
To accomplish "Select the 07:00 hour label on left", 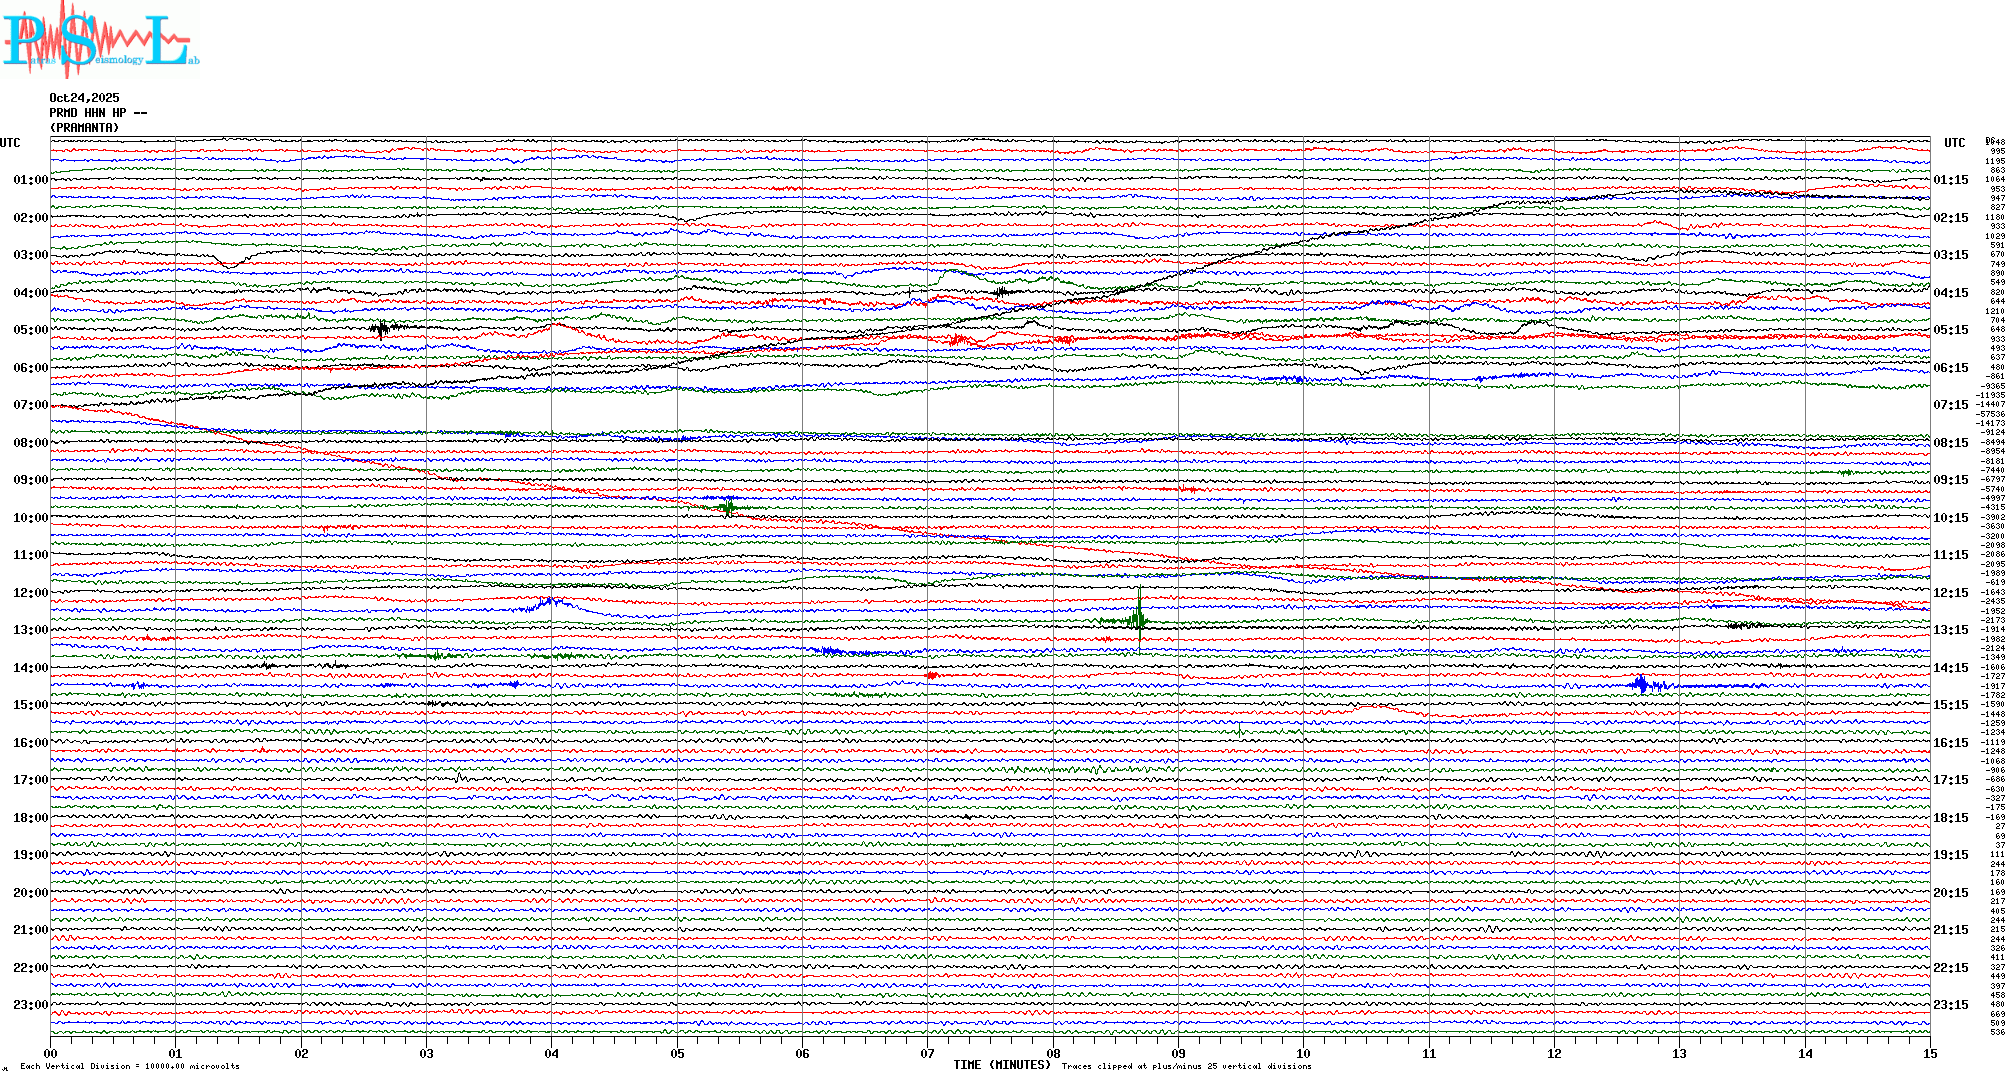I will tap(30, 405).
